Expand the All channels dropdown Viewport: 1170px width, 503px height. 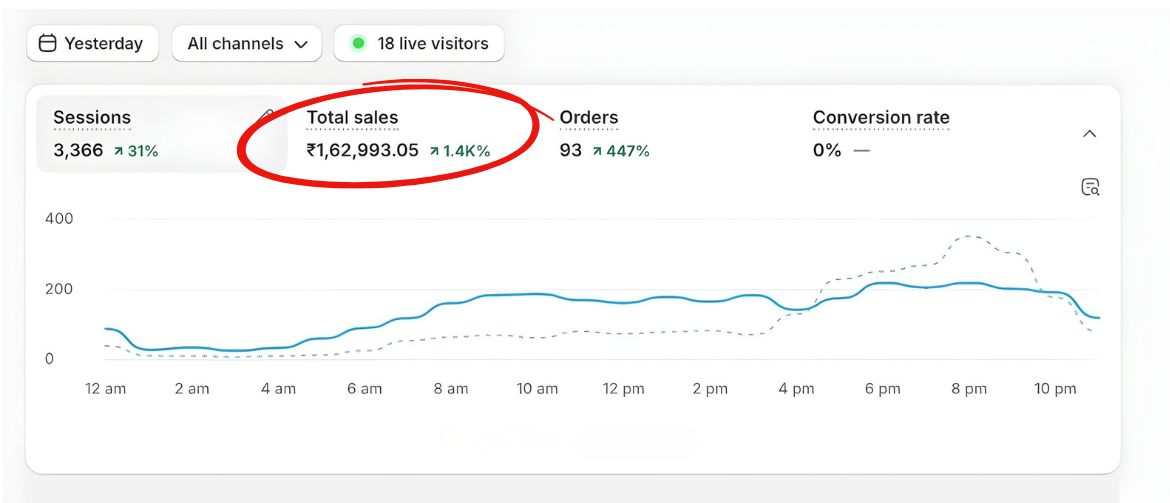tap(247, 44)
